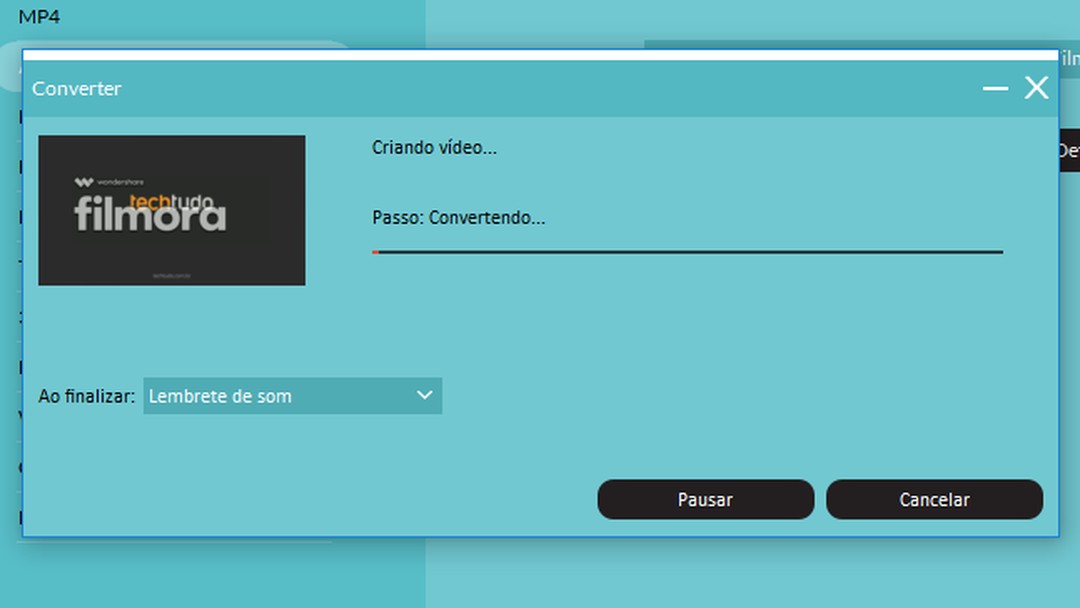The height and width of the screenshot is (608, 1080).
Task: Click the X icon on the Converter dialog
Action: coord(1036,88)
